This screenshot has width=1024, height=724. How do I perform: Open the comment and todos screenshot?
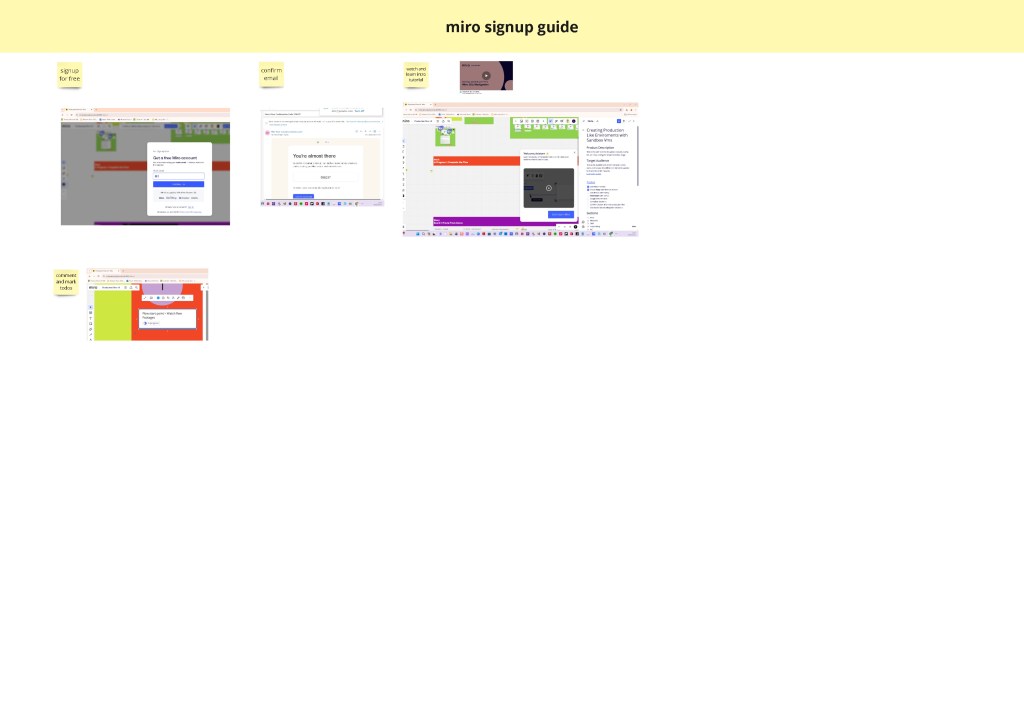coord(148,304)
